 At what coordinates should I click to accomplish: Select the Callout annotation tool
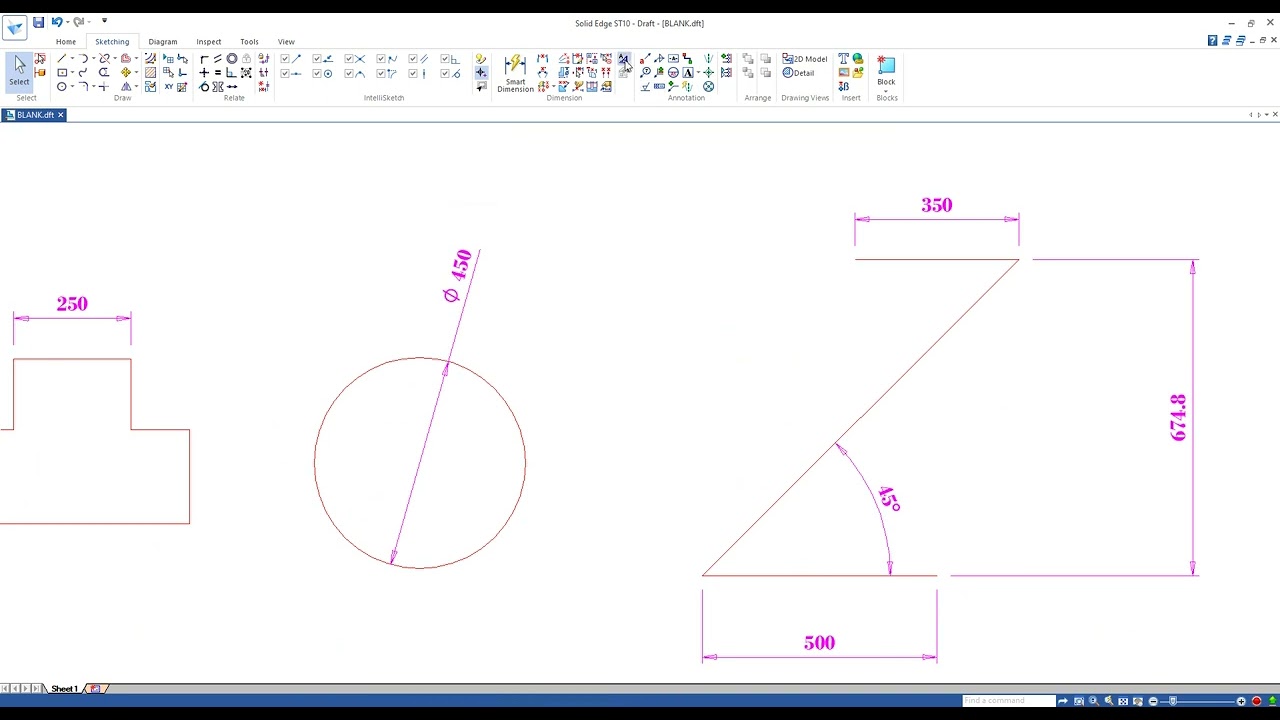[646, 58]
